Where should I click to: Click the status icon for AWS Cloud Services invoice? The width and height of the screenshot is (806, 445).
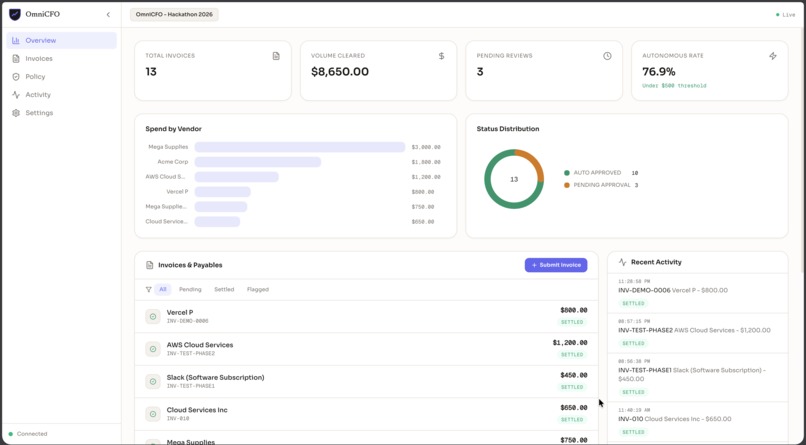[x=153, y=349]
